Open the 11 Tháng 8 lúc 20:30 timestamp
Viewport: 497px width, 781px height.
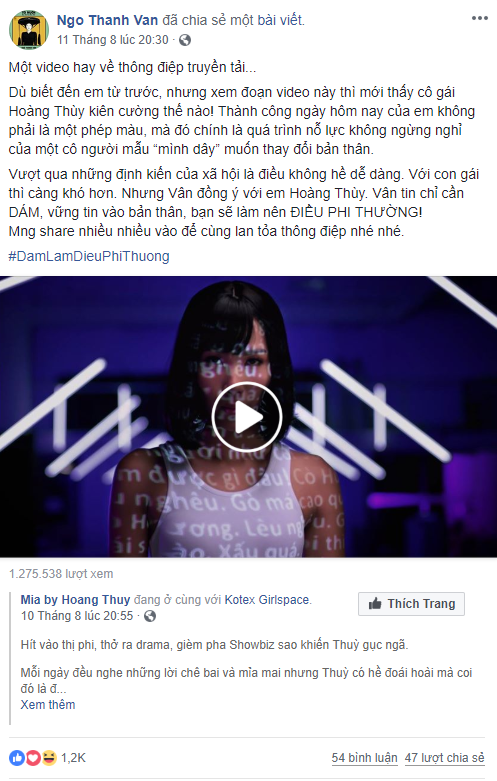pos(113,40)
